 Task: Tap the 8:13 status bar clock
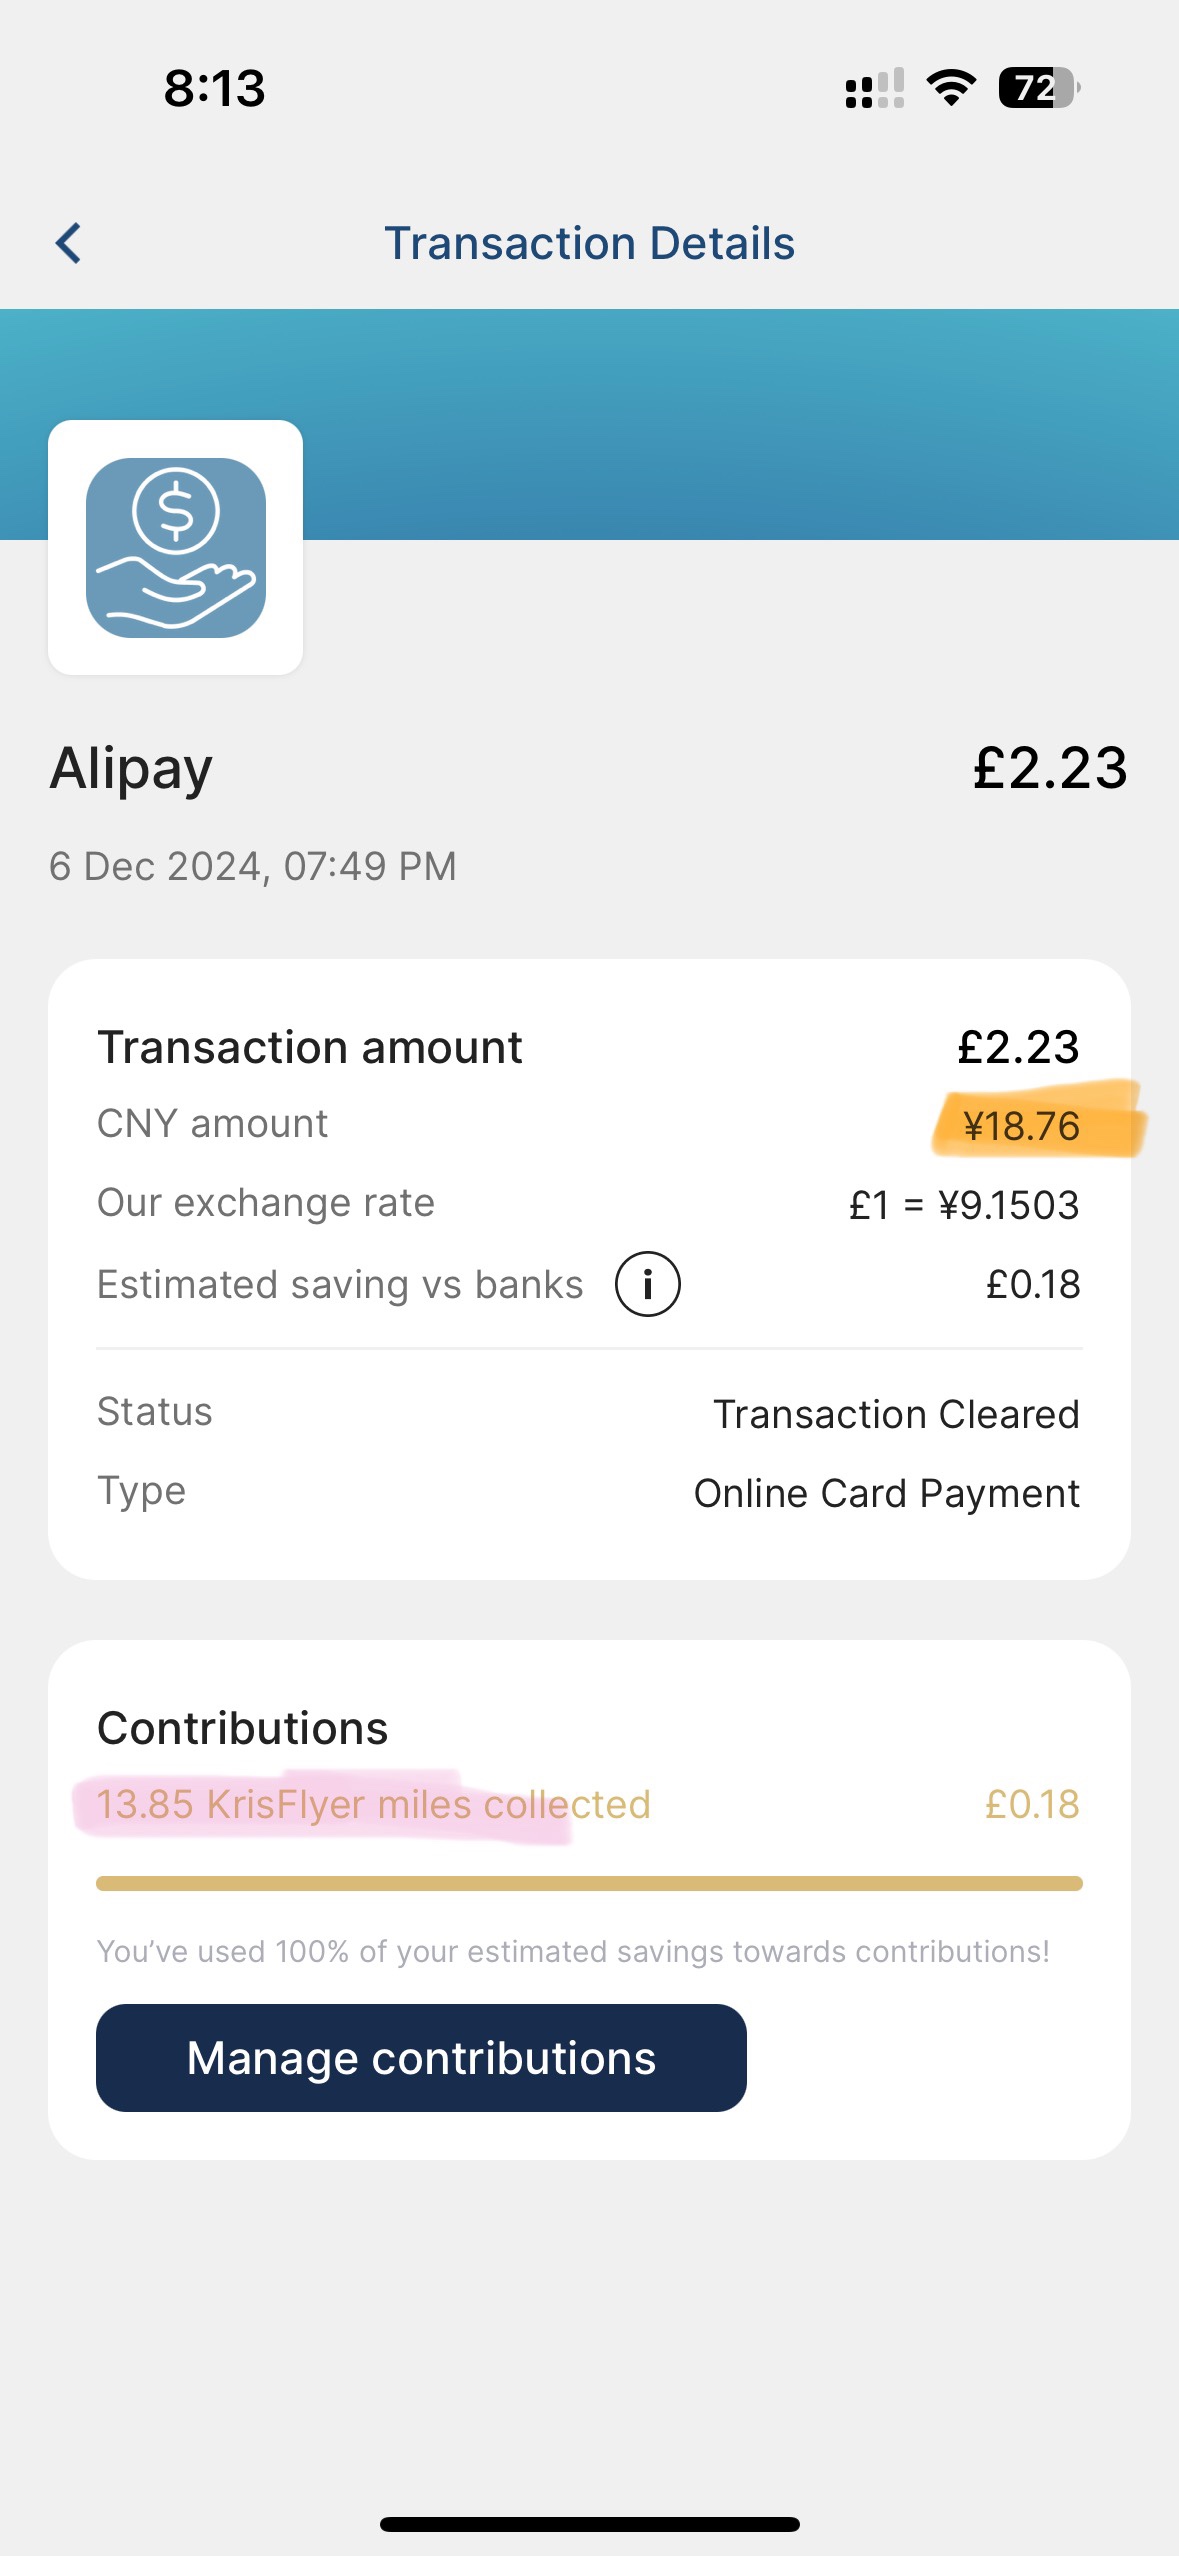215,88
